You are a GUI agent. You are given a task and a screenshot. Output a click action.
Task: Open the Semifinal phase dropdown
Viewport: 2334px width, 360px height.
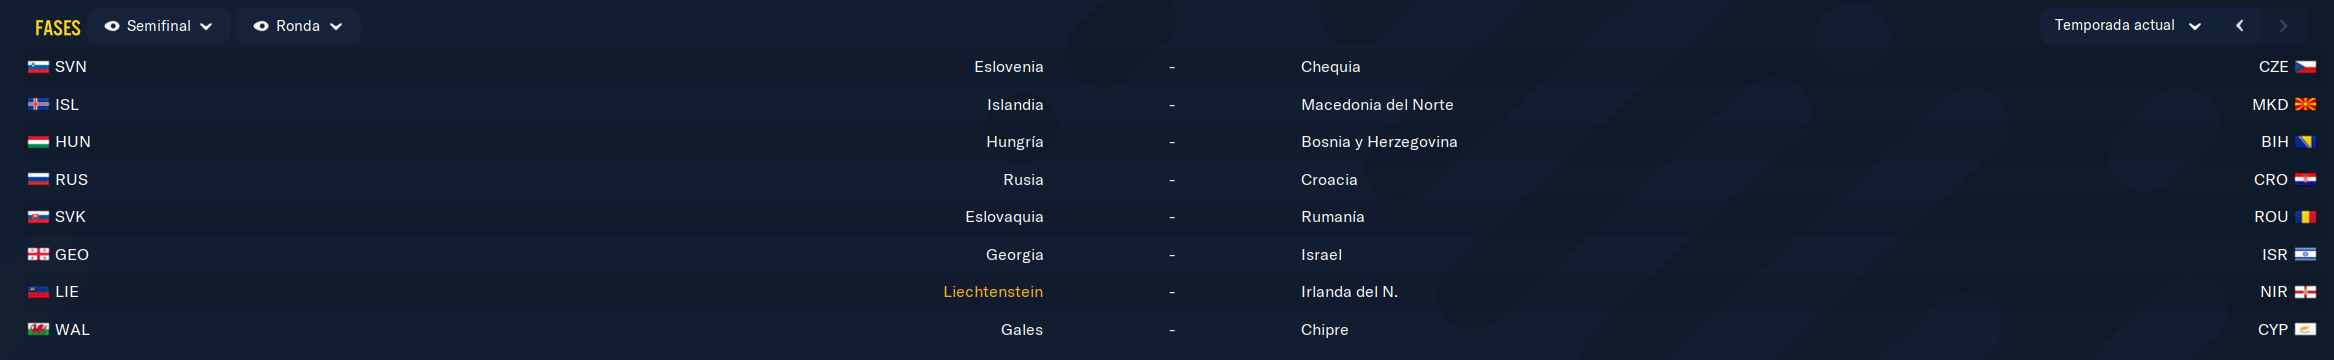coord(159,26)
